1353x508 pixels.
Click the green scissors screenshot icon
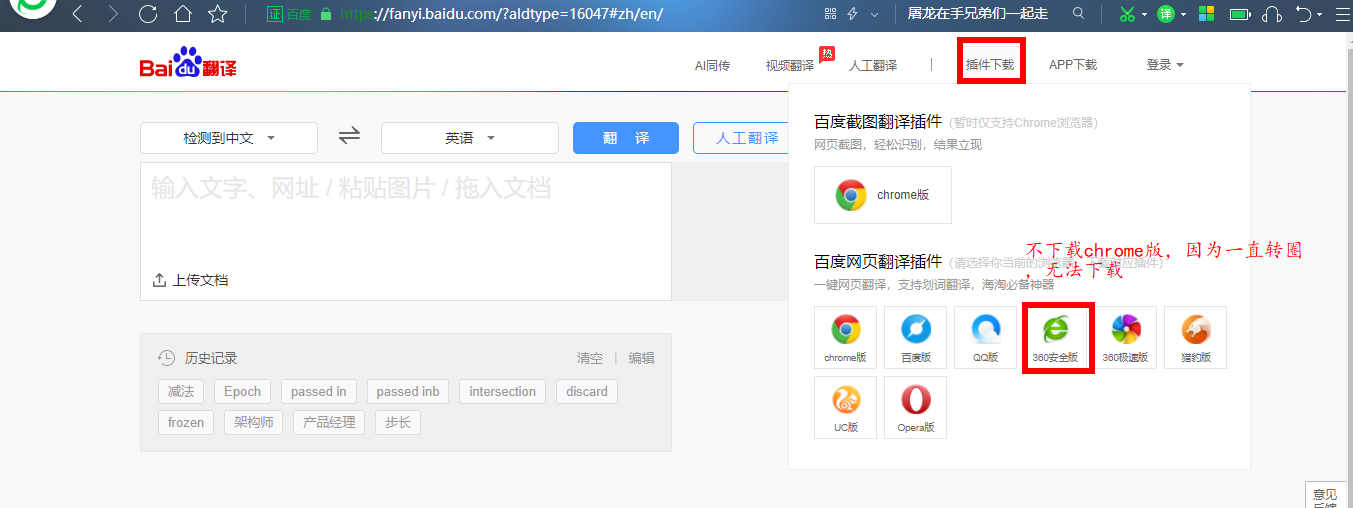(x=1127, y=14)
